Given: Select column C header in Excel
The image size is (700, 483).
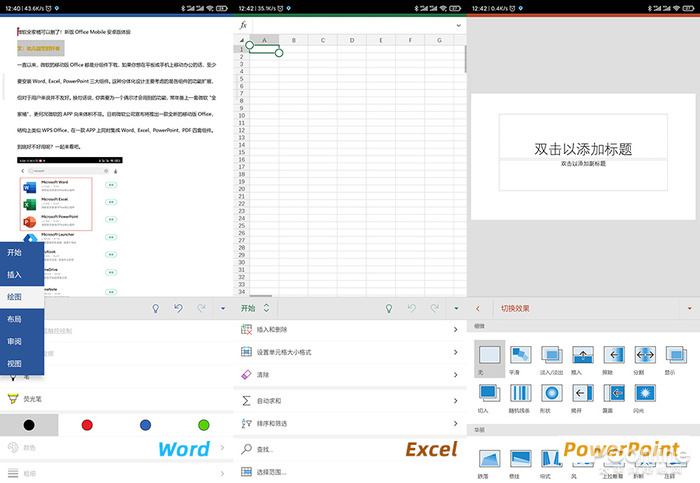Looking at the screenshot, I should 323,40.
